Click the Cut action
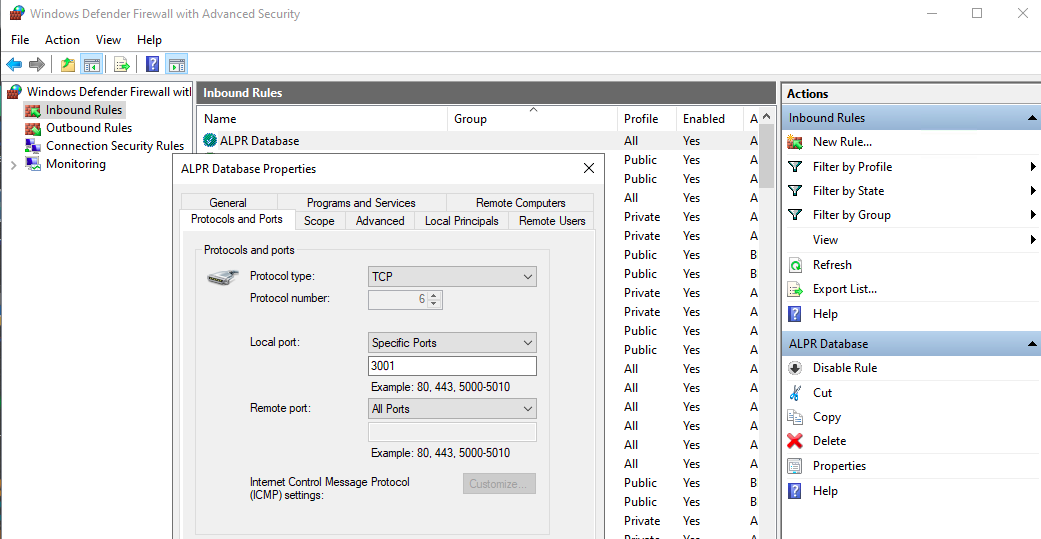1041x539 pixels. pyautogui.click(x=822, y=393)
